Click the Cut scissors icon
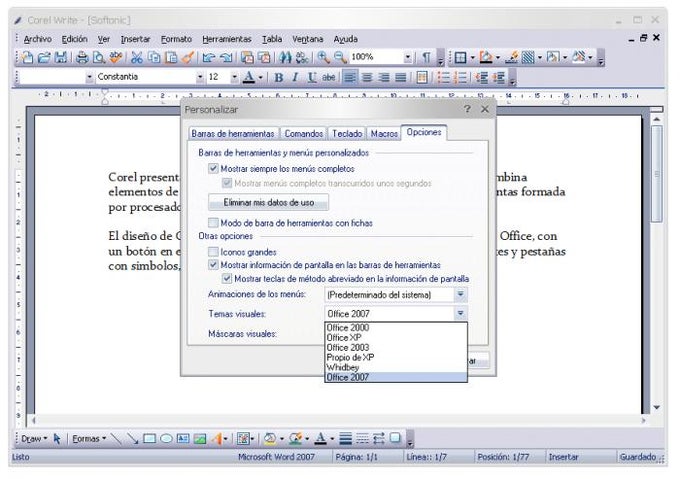 click(x=137, y=57)
